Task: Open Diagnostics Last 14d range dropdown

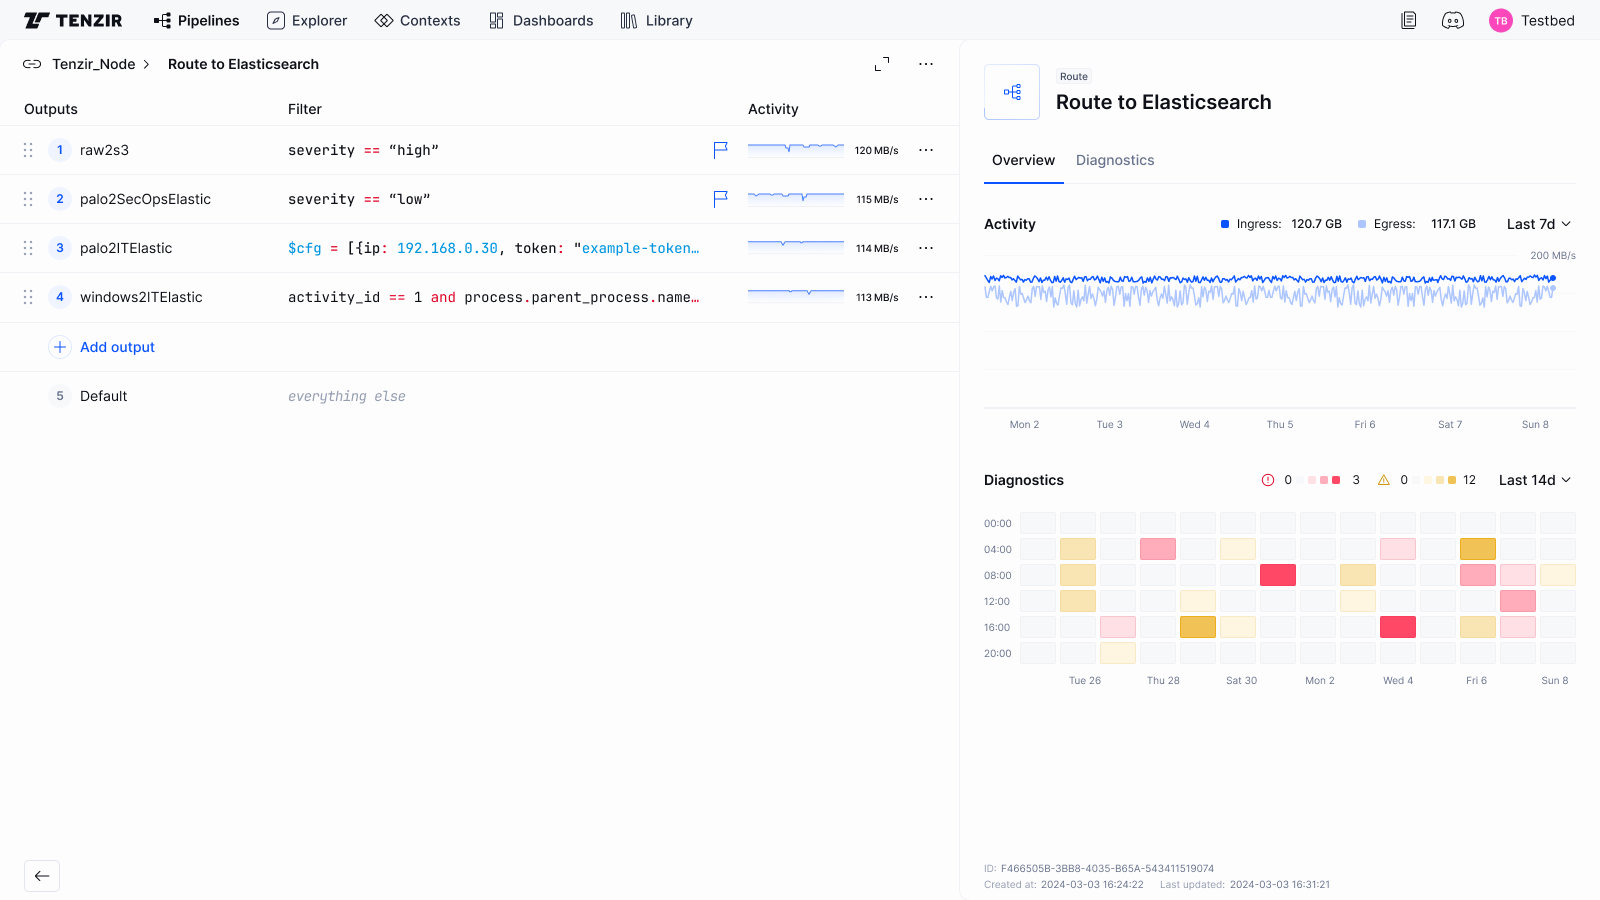Action: [1534, 480]
